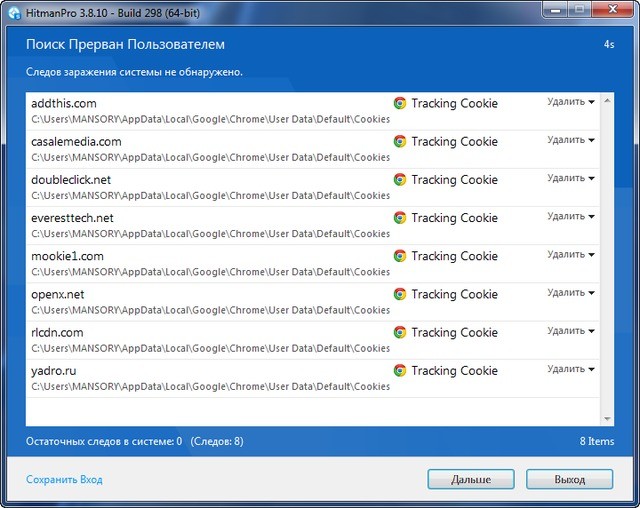
Task: Click Chrome icon beside rlcdn.com entry
Action: pyautogui.click(x=400, y=332)
